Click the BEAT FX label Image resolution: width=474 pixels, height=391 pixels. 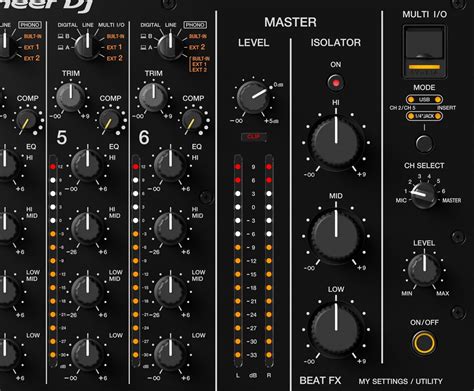point(320,380)
